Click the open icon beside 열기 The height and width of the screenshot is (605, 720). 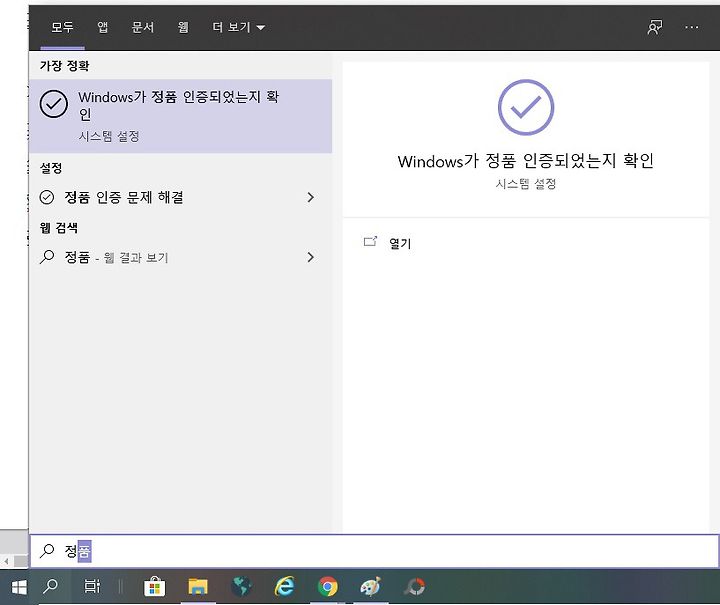point(370,241)
